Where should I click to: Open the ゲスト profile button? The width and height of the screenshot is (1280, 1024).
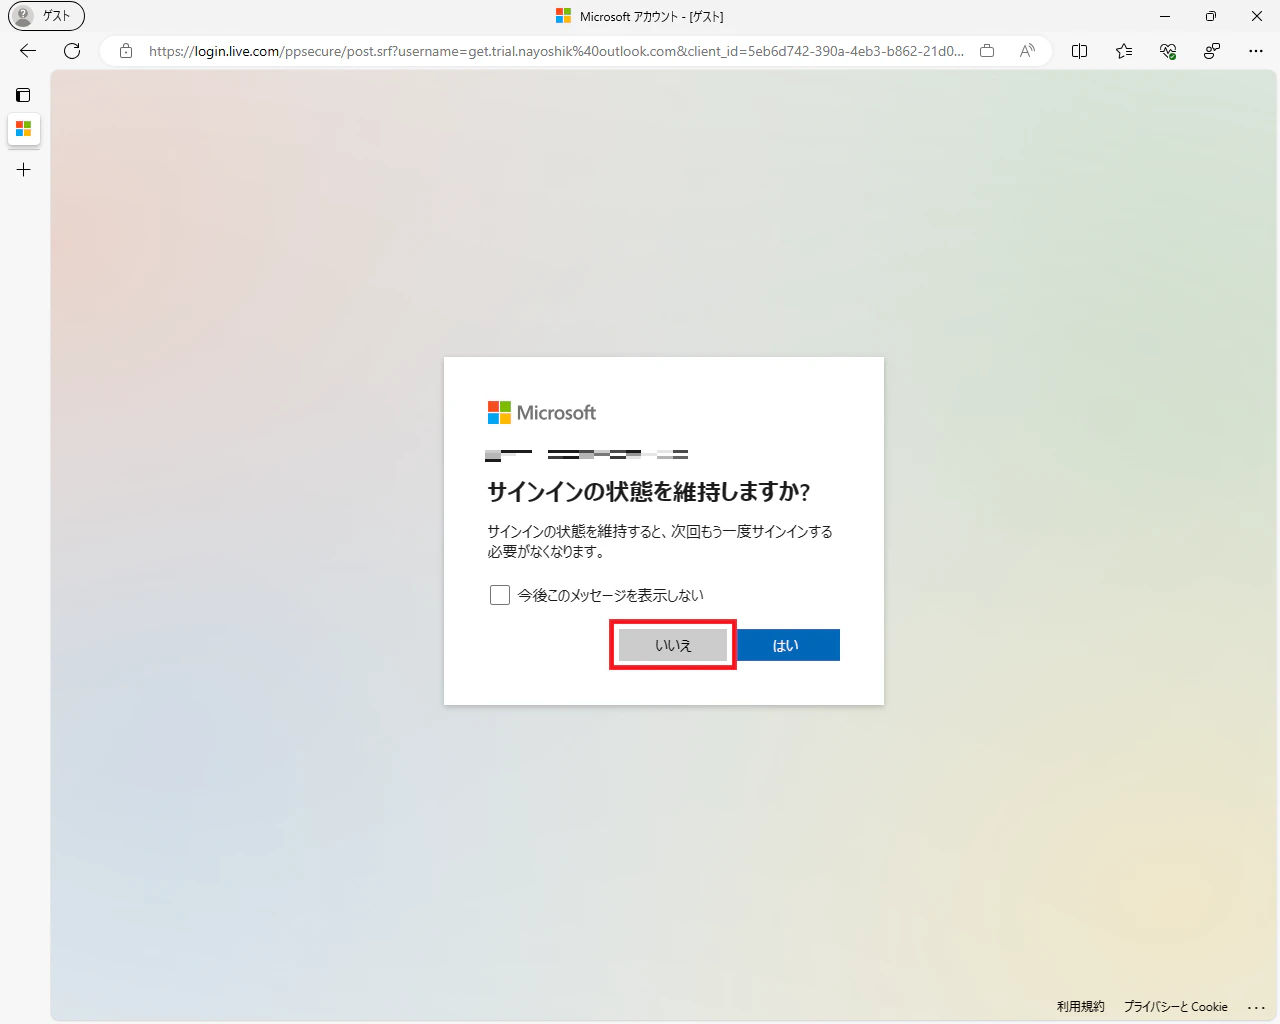[46, 16]
